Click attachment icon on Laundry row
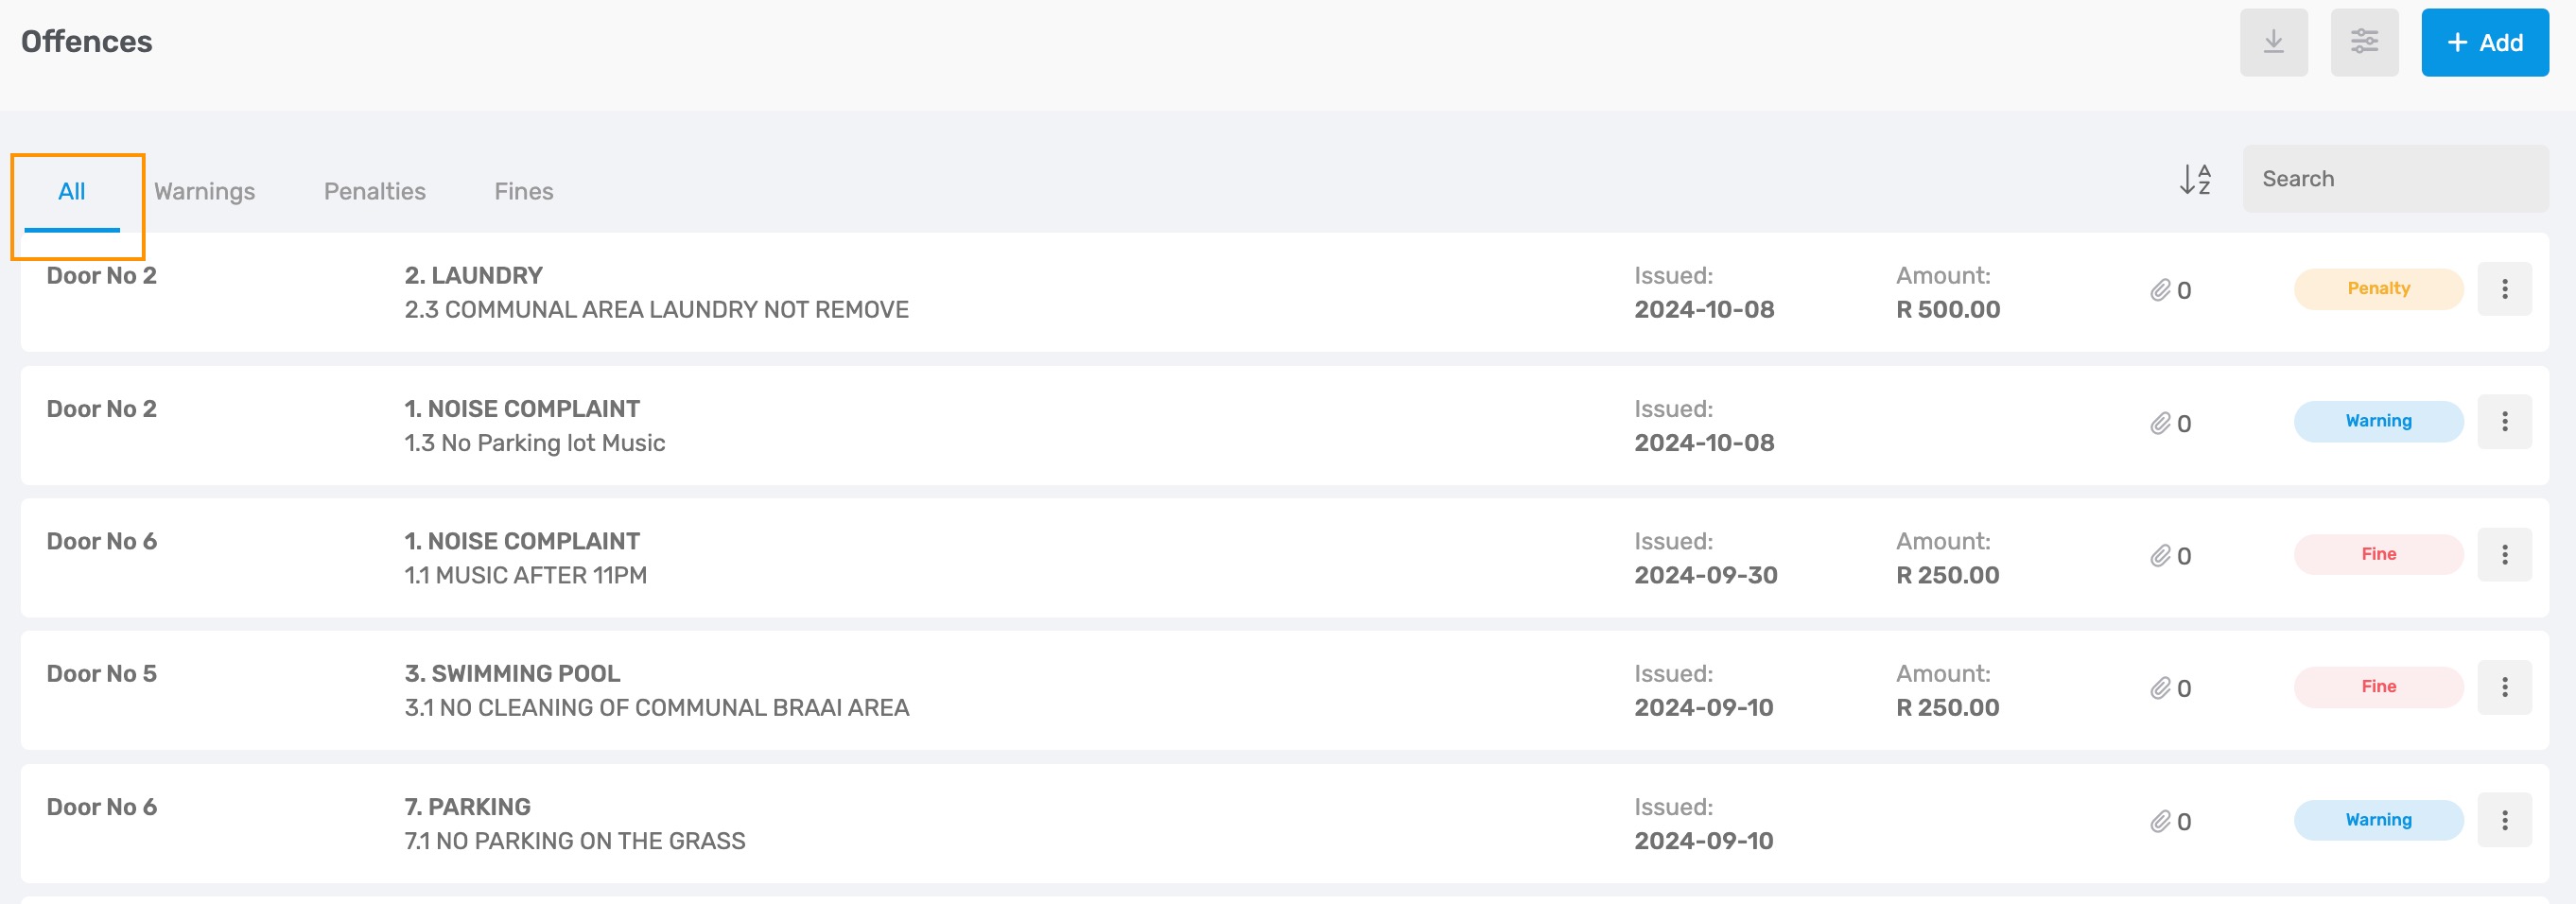The width and height of the screenshot is (2576, 904). click(x=2161, y=290)
